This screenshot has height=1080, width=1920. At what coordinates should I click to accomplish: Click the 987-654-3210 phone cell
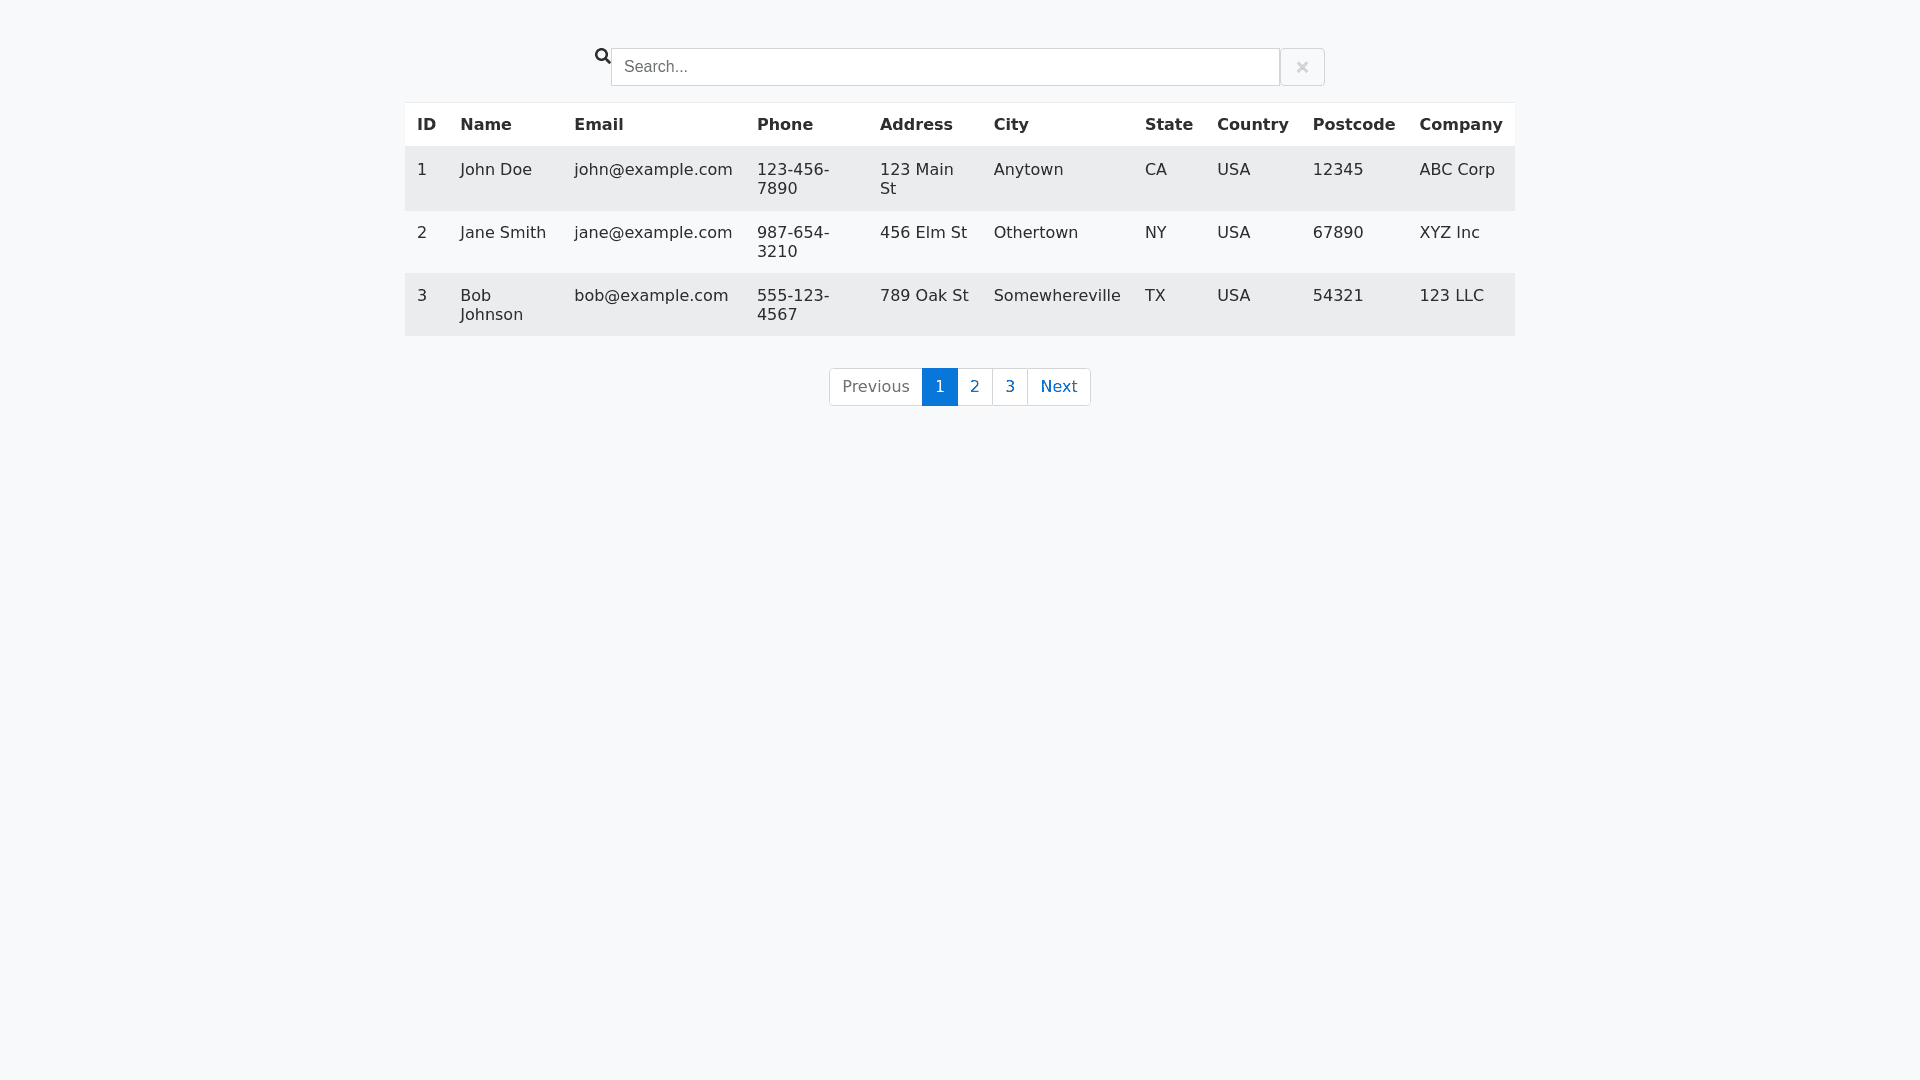pyautogui.click(x=792, y=242)
